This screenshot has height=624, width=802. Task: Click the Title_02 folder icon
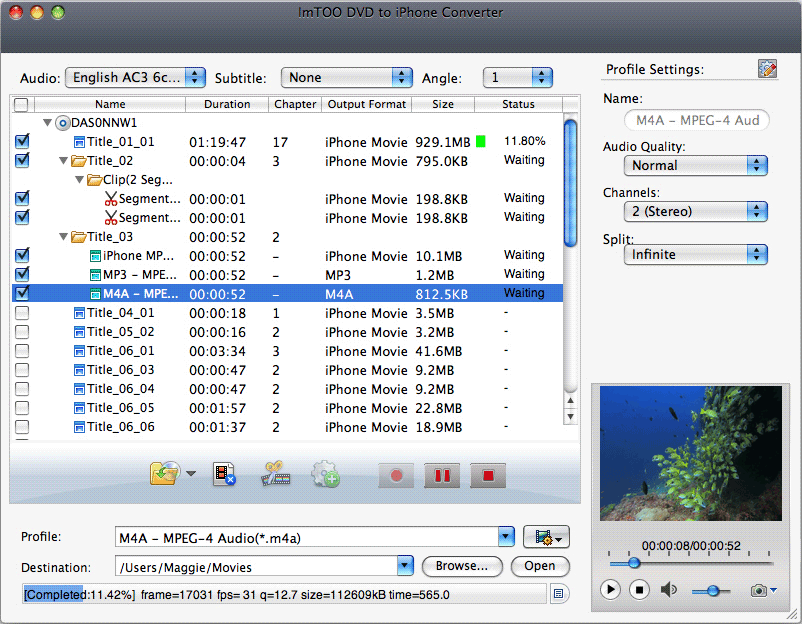pyautogui.click(x=78, y=161)
